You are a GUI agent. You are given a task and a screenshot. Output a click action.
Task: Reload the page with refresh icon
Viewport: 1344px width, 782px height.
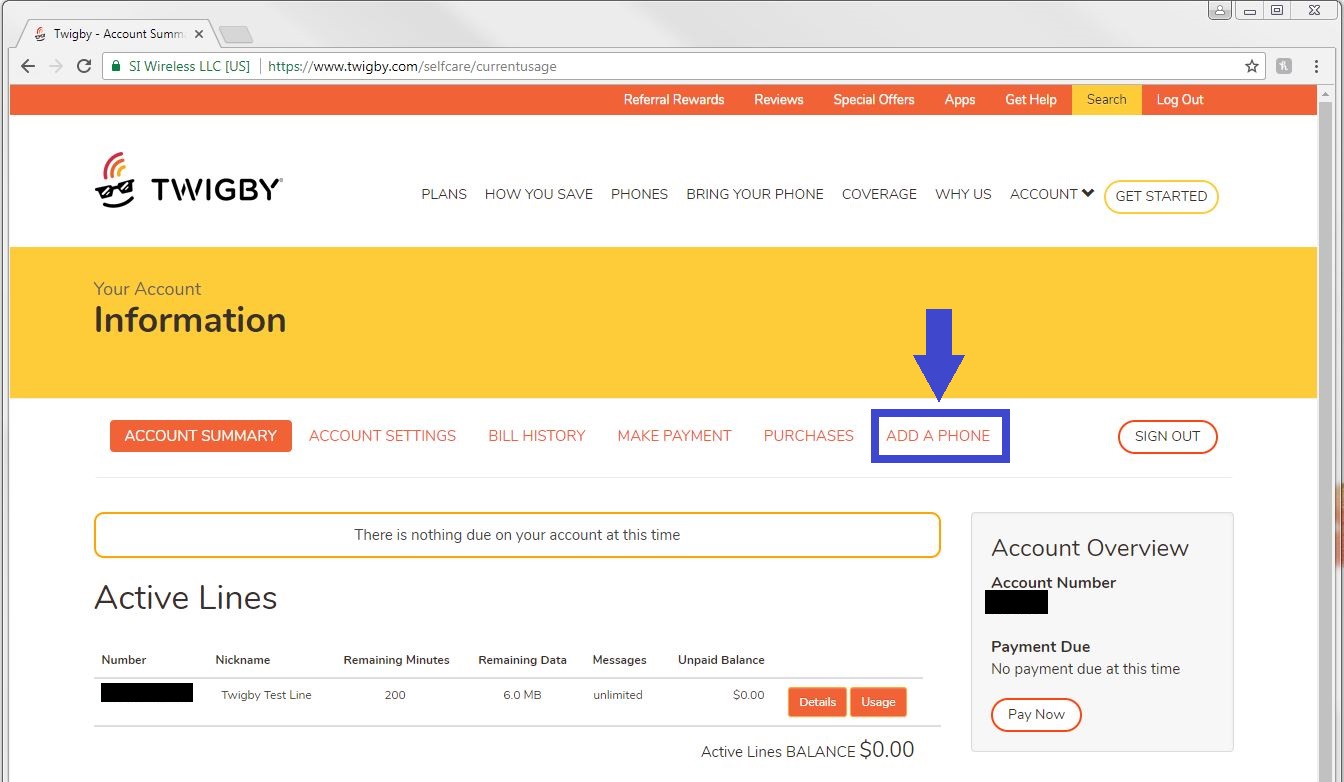point(84,66)
